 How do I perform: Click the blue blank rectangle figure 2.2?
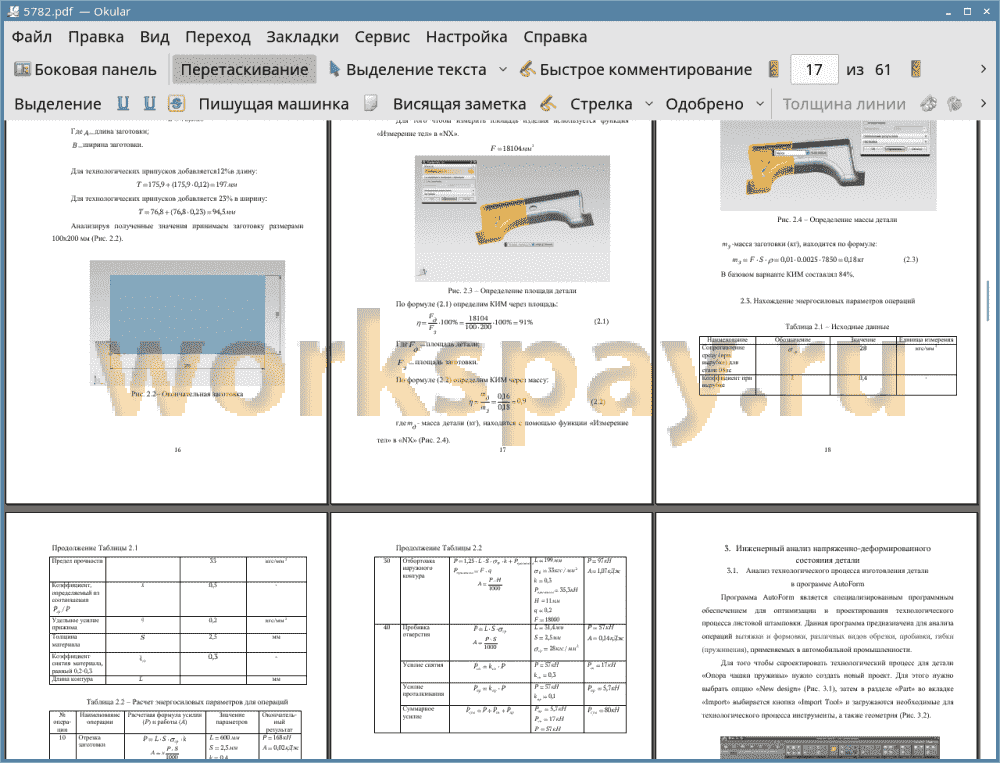[x=187, y=314]
